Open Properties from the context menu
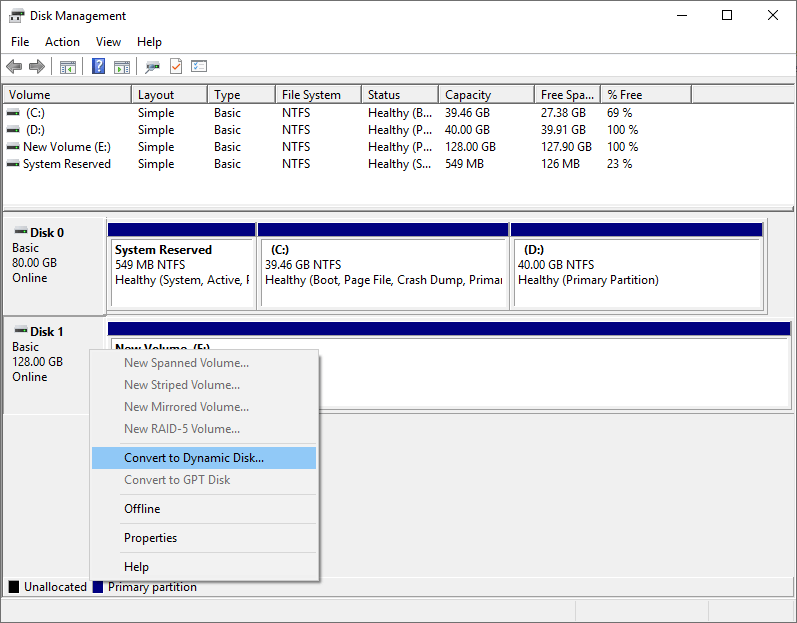Screen dimensions: 797x623 click(150, 538)
